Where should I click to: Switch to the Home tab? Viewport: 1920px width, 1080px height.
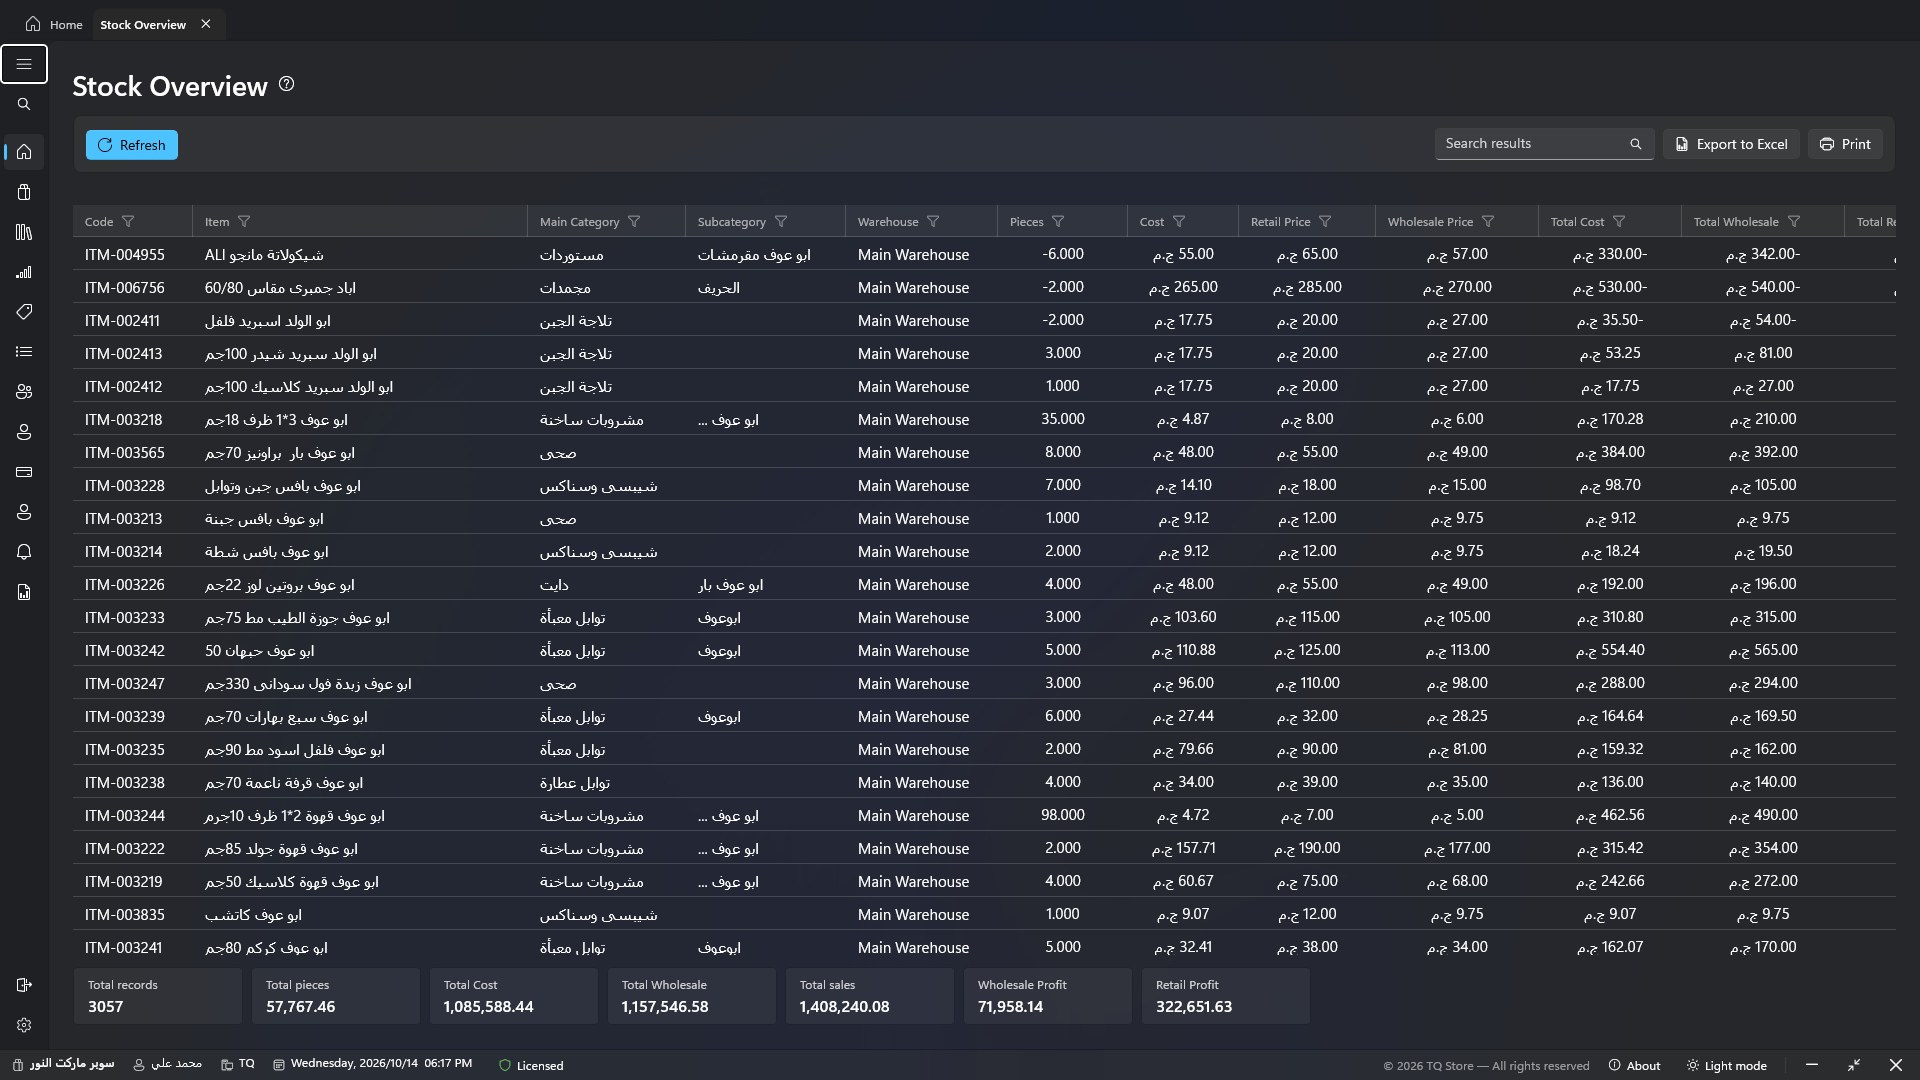(x=54, y=24)
